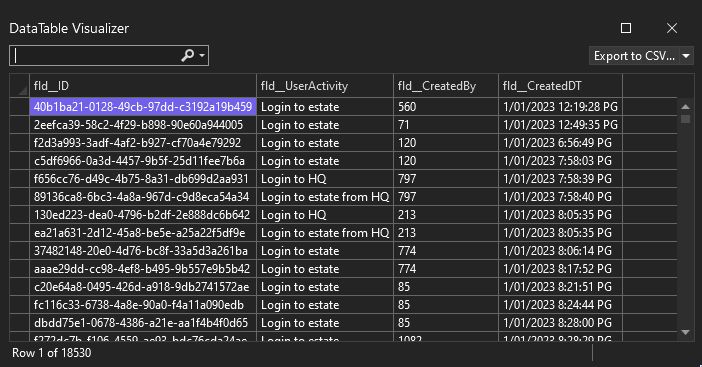Image resolution: width=702 pixels, height=367 pixels.
Task: Click the search magnifier icon
Action: (188, 55)
